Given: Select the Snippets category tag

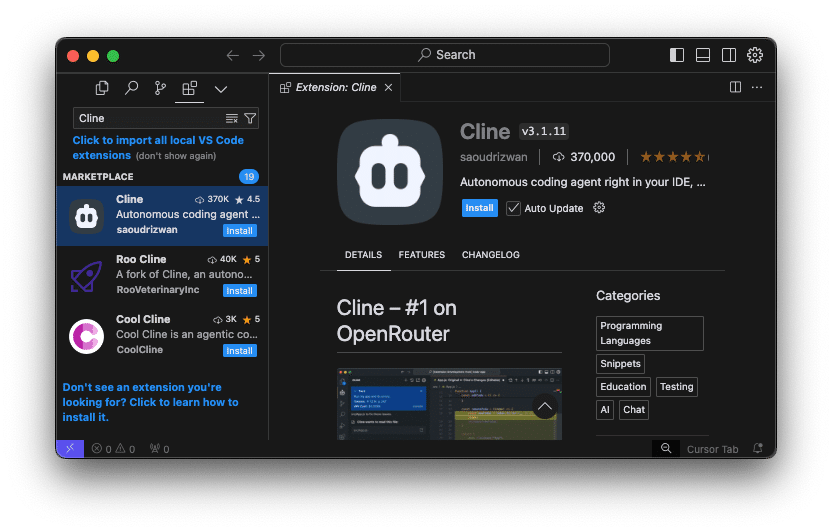Looking at the screenshot, I should [620, 364].
